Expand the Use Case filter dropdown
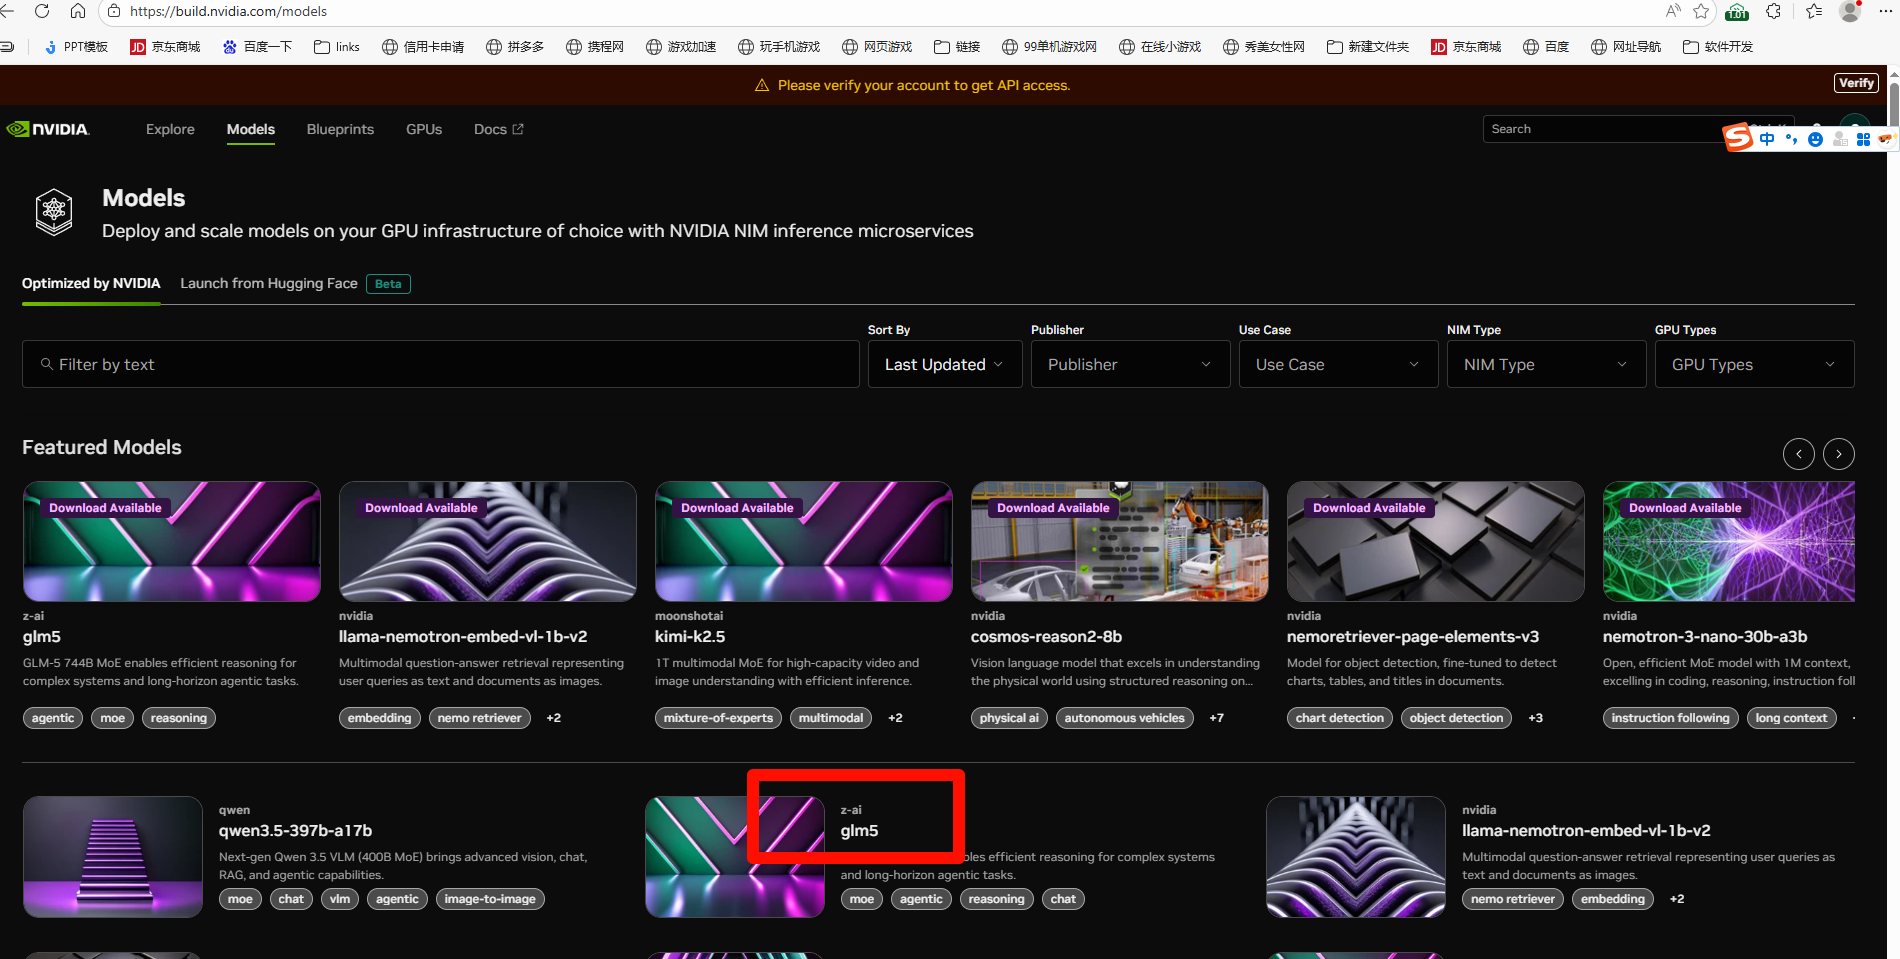 pos(1338,364)
